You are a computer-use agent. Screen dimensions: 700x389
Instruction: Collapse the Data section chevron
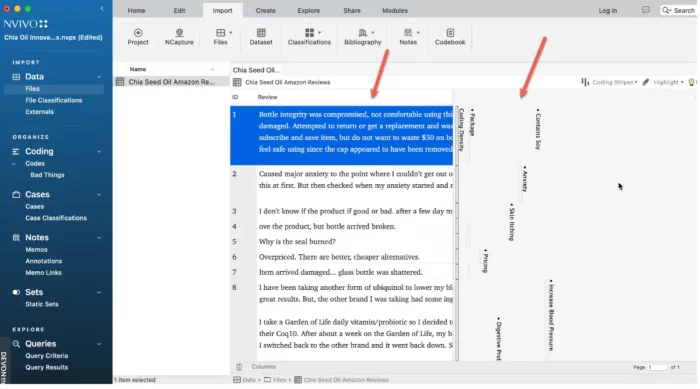[x=99, y=77]
